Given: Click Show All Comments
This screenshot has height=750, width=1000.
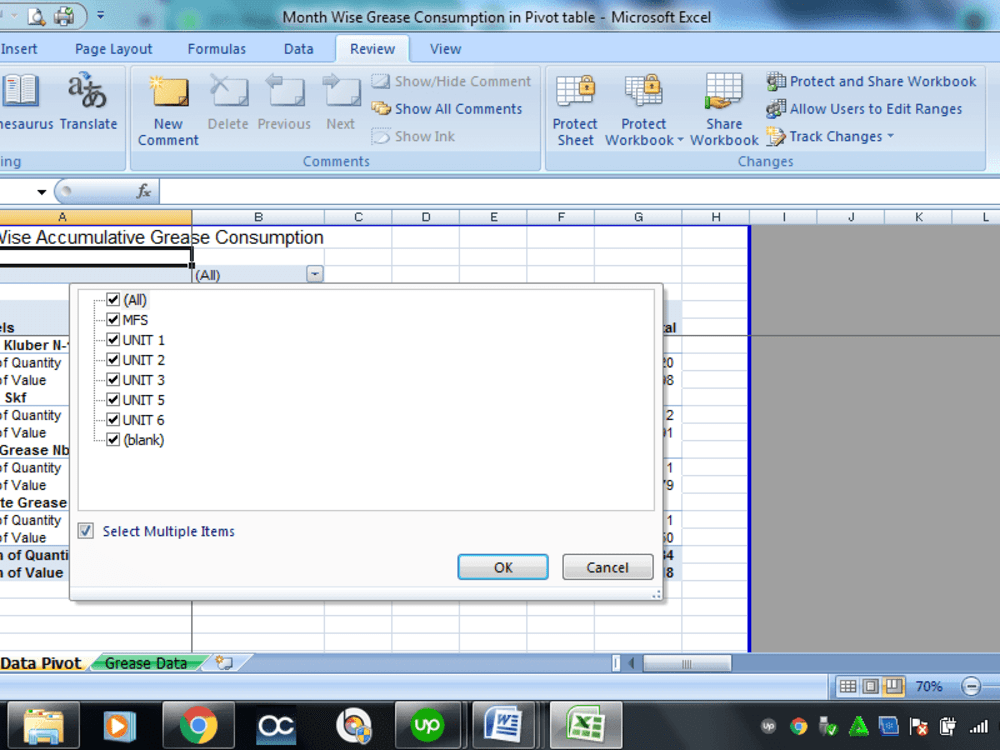Looking at the screenshot, I should pos(446,109).
